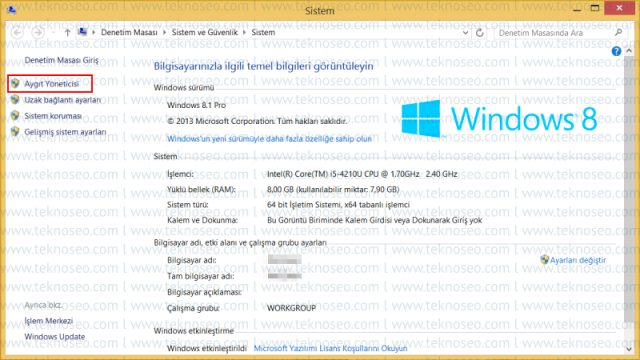Click shield icon beside Aygıt Yöneticisi
This screenshot has height=360, width=640.
[x=15, y=83]
